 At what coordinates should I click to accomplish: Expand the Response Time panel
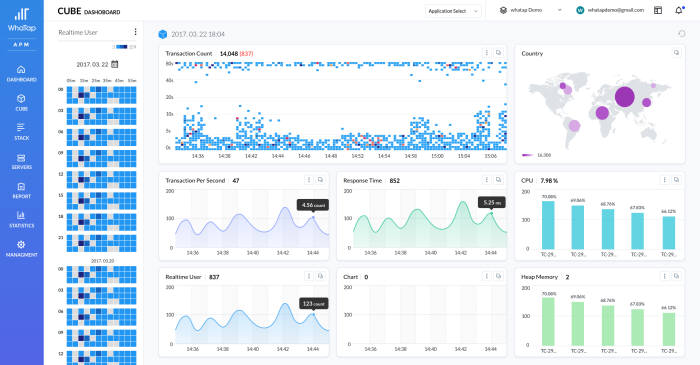(498, 180)
